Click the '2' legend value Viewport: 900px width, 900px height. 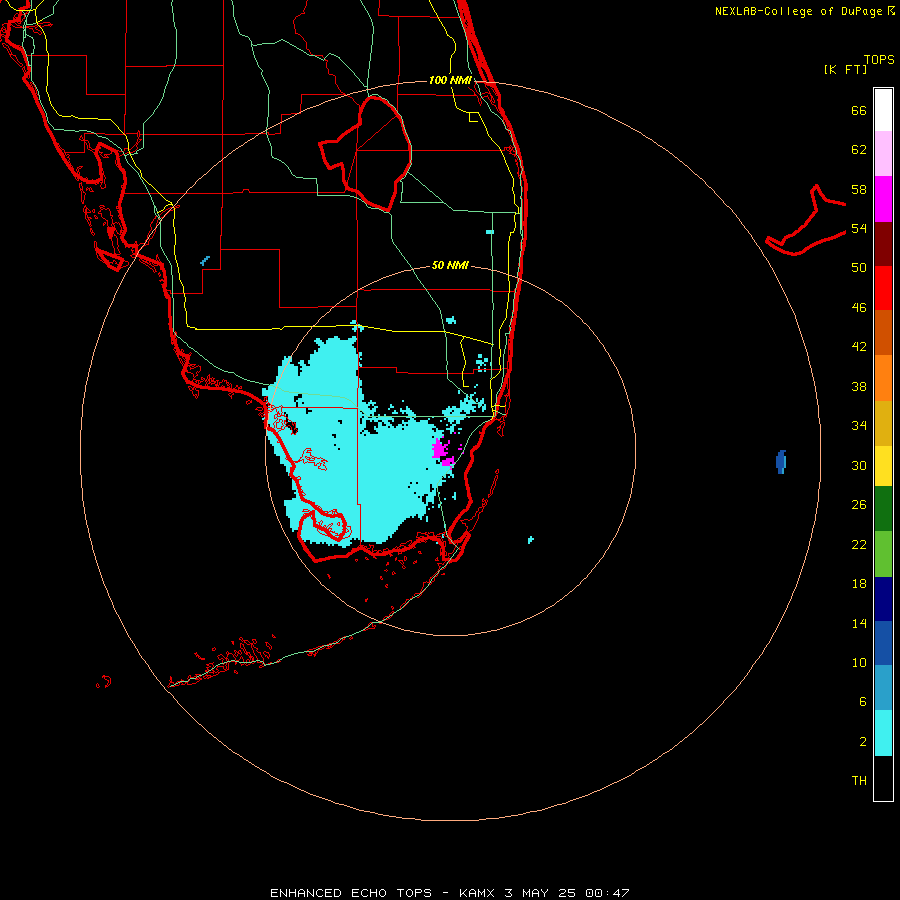863,742
